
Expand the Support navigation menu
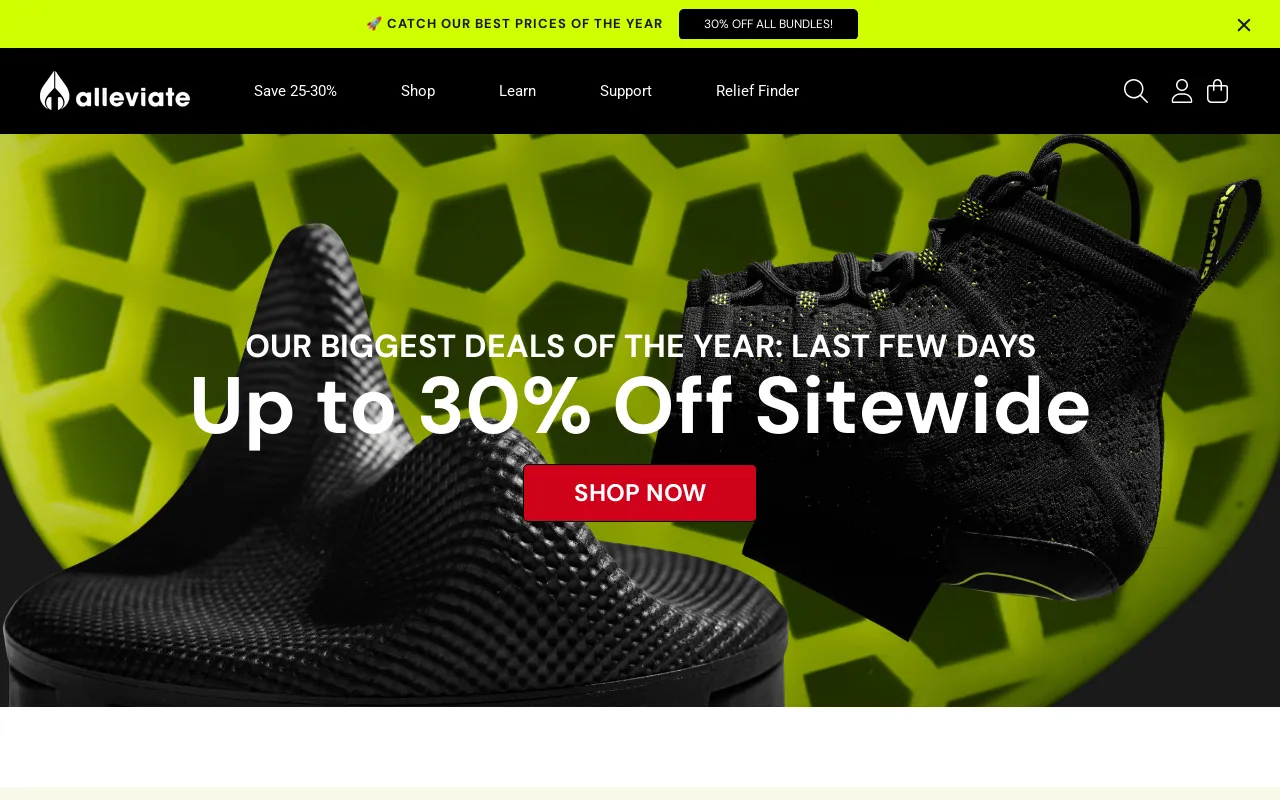coord(626,91)
